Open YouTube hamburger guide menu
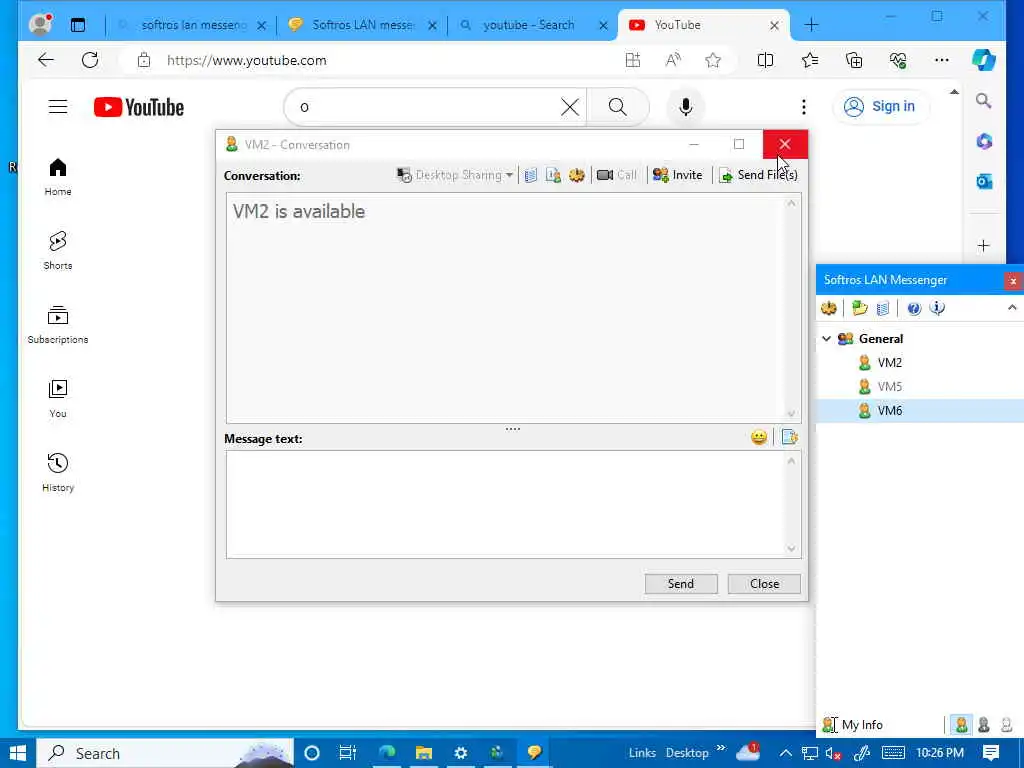Viewport: 1024px width, 768px height. click(x=58, y=106)
